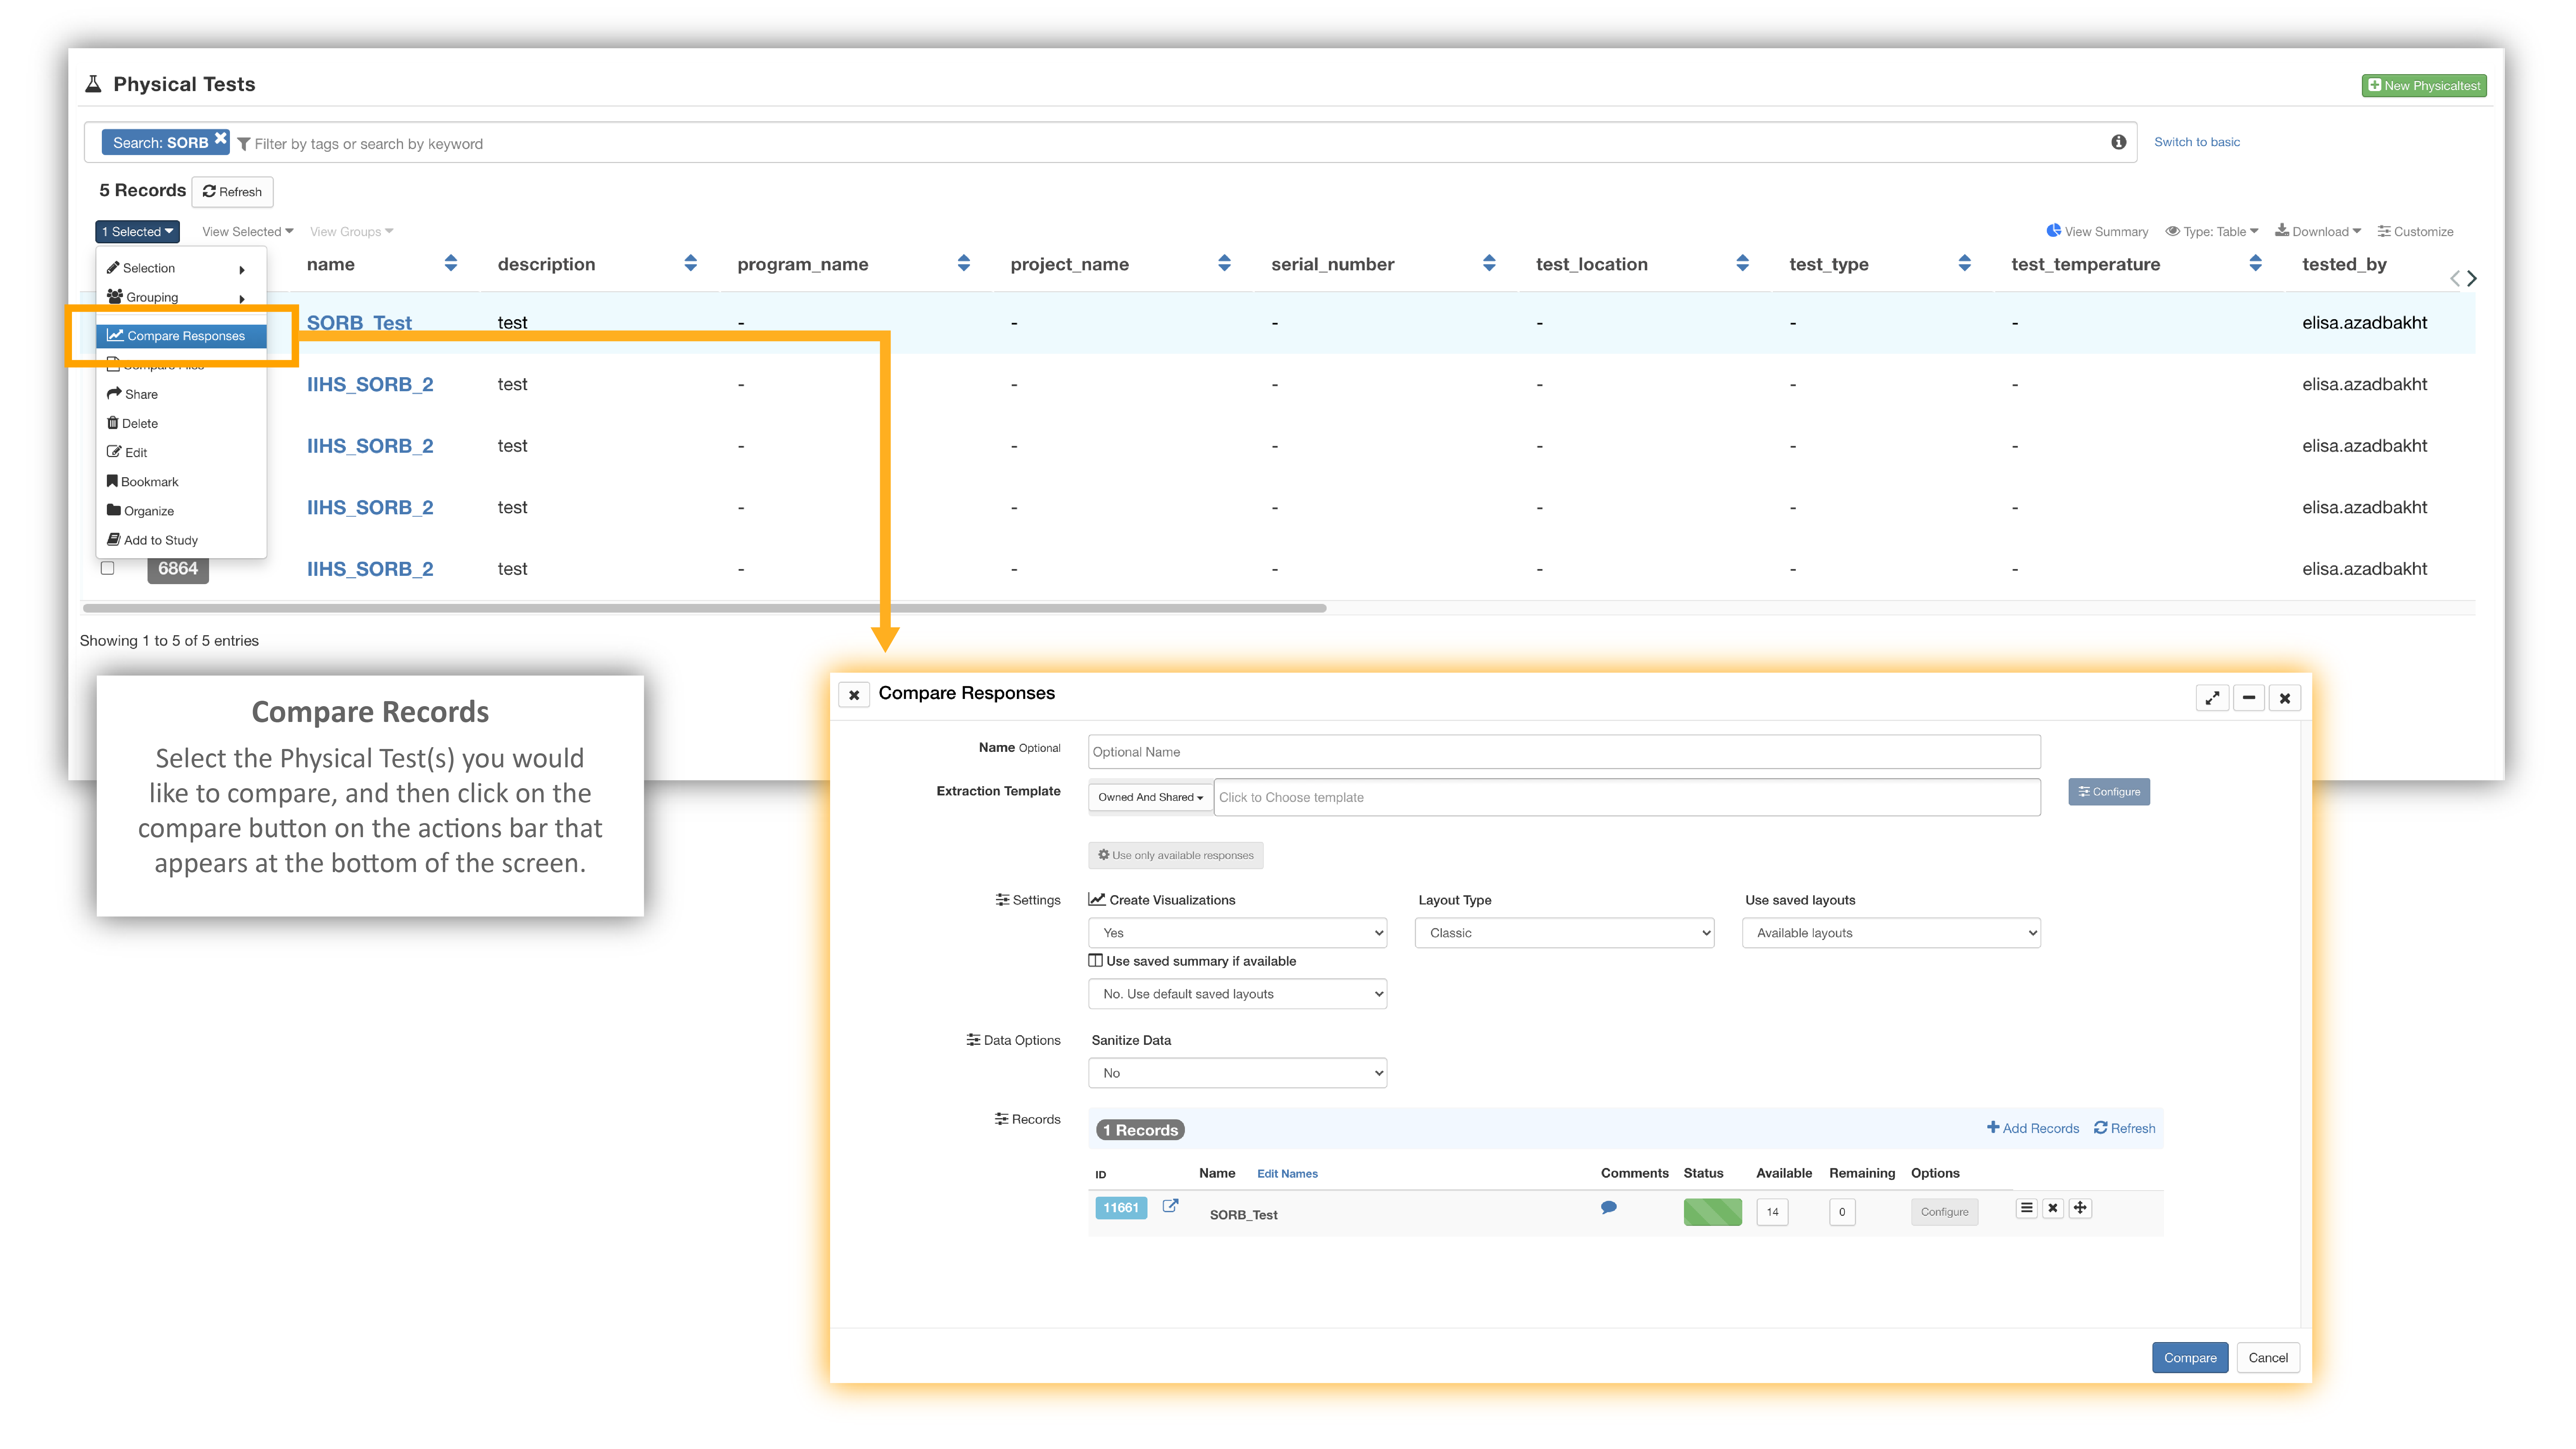Open SORB_Test record link in table
The width and height of the screenshot is (2576, 1449).
tap(359, 322)
